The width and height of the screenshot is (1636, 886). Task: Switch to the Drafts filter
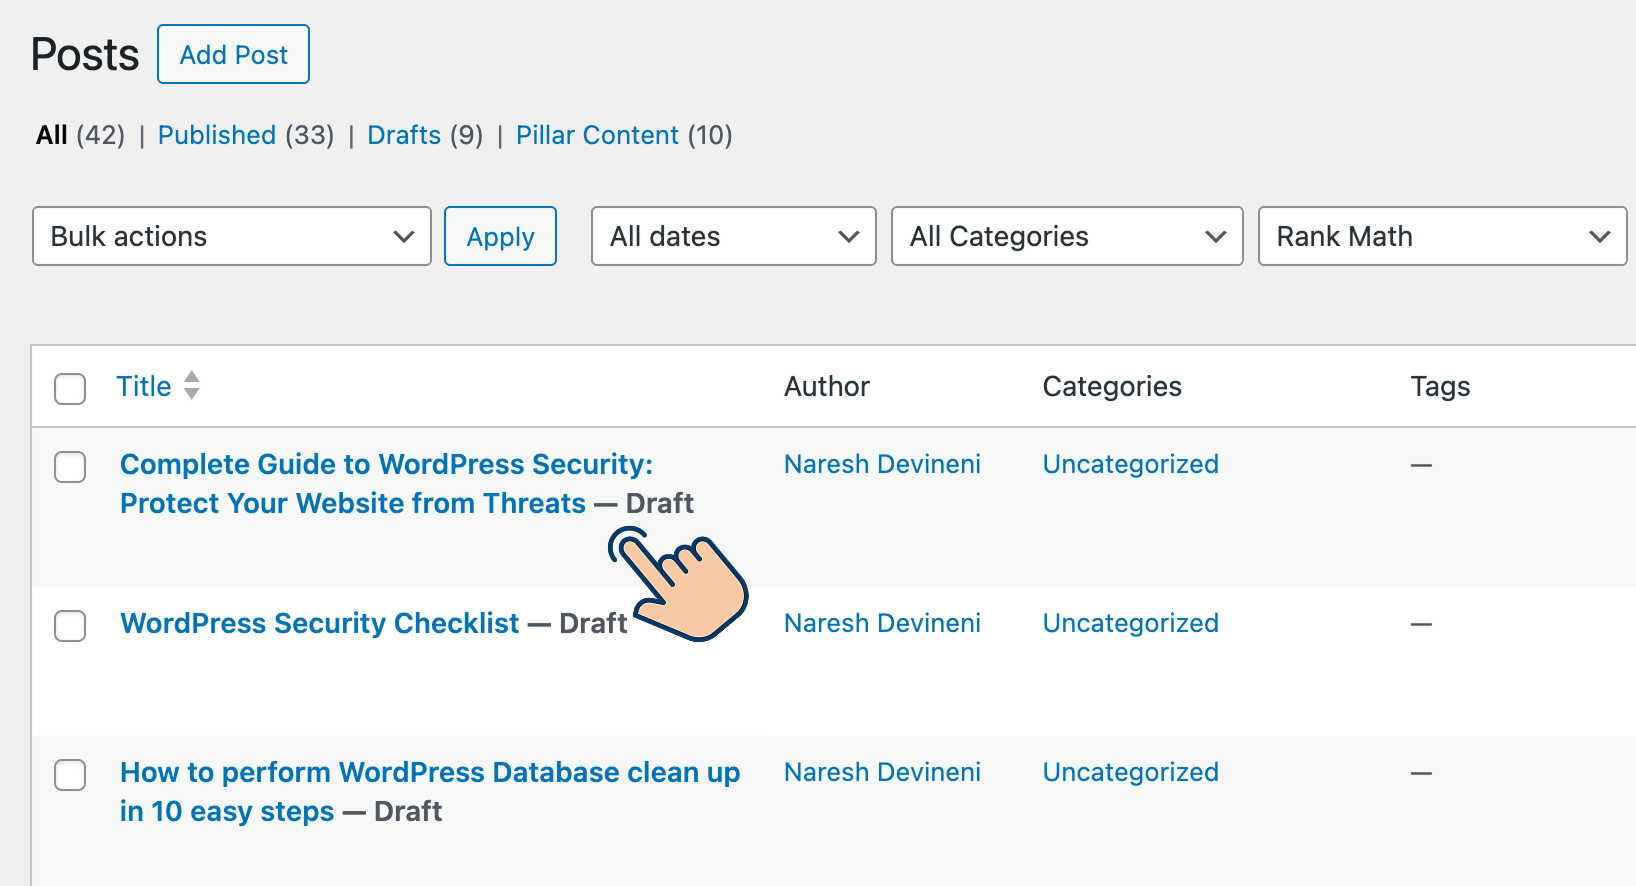[x=404, y=135]
